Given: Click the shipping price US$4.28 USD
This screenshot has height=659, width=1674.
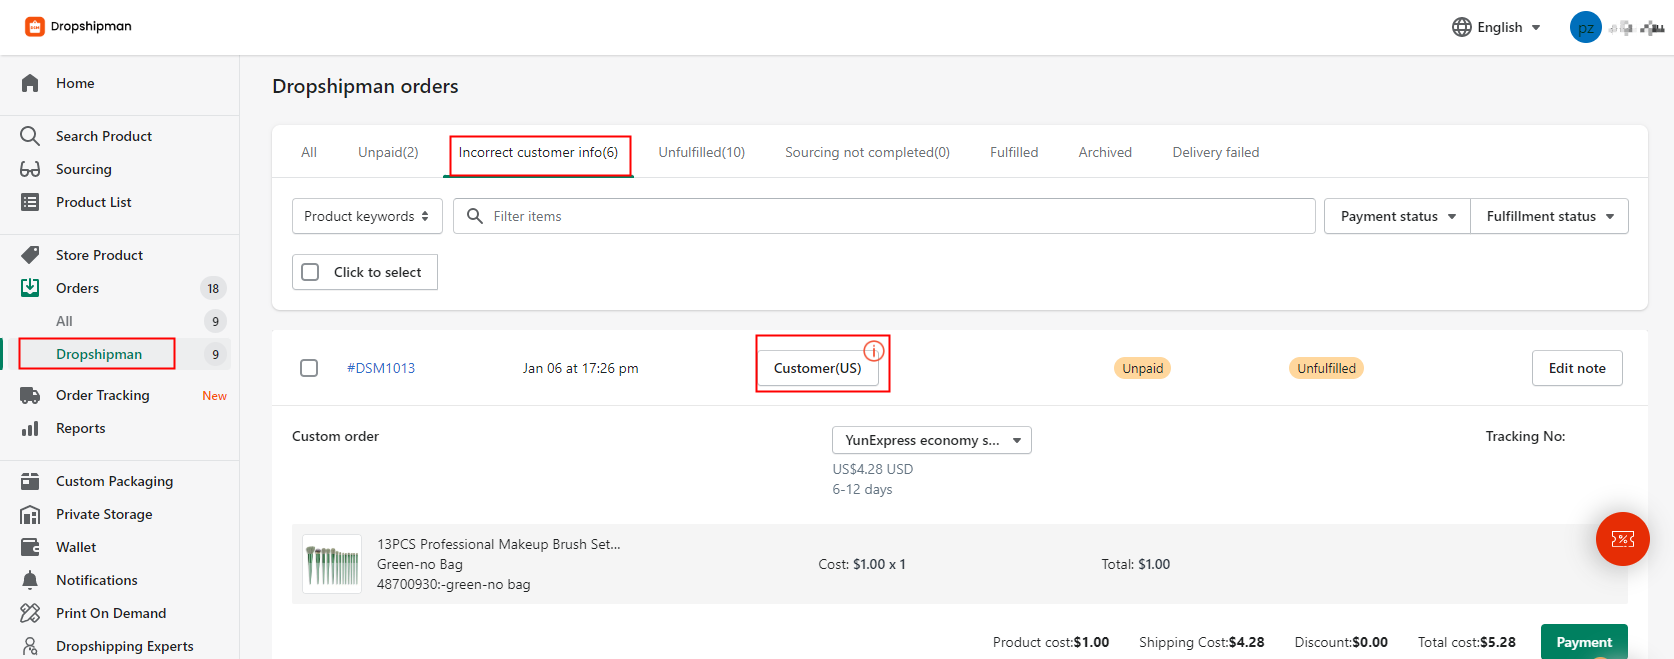Looking at the screenshot, I should point(873,469).
